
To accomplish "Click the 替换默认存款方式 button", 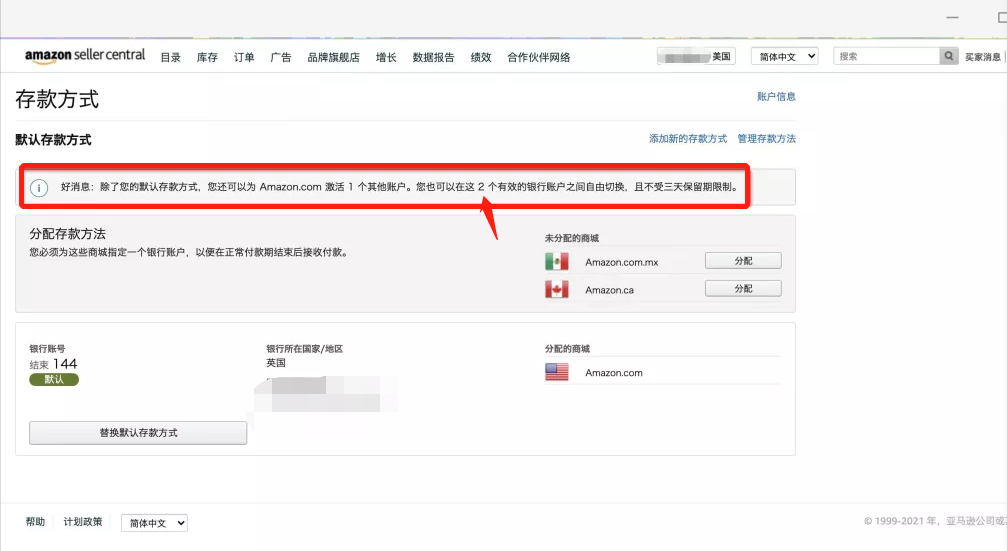I will (138, 433).
